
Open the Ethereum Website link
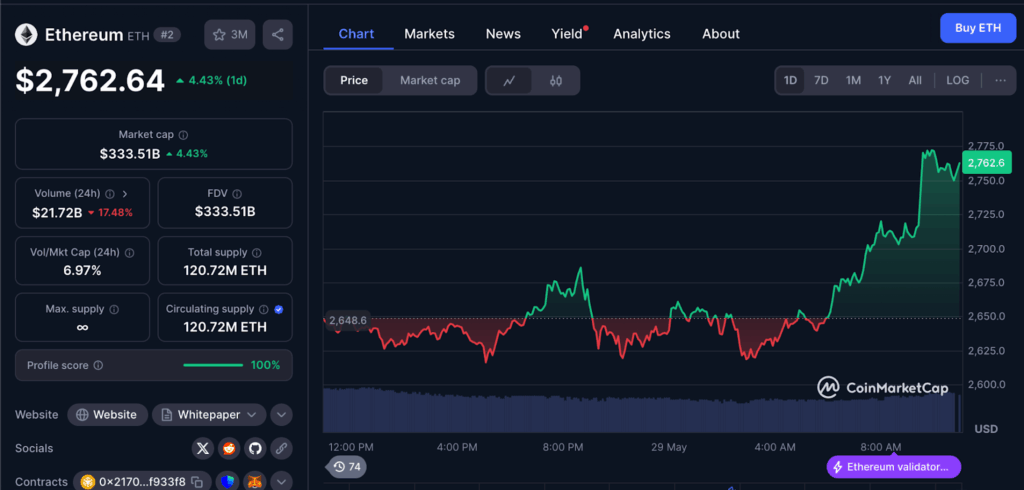[x=108, y=414]
